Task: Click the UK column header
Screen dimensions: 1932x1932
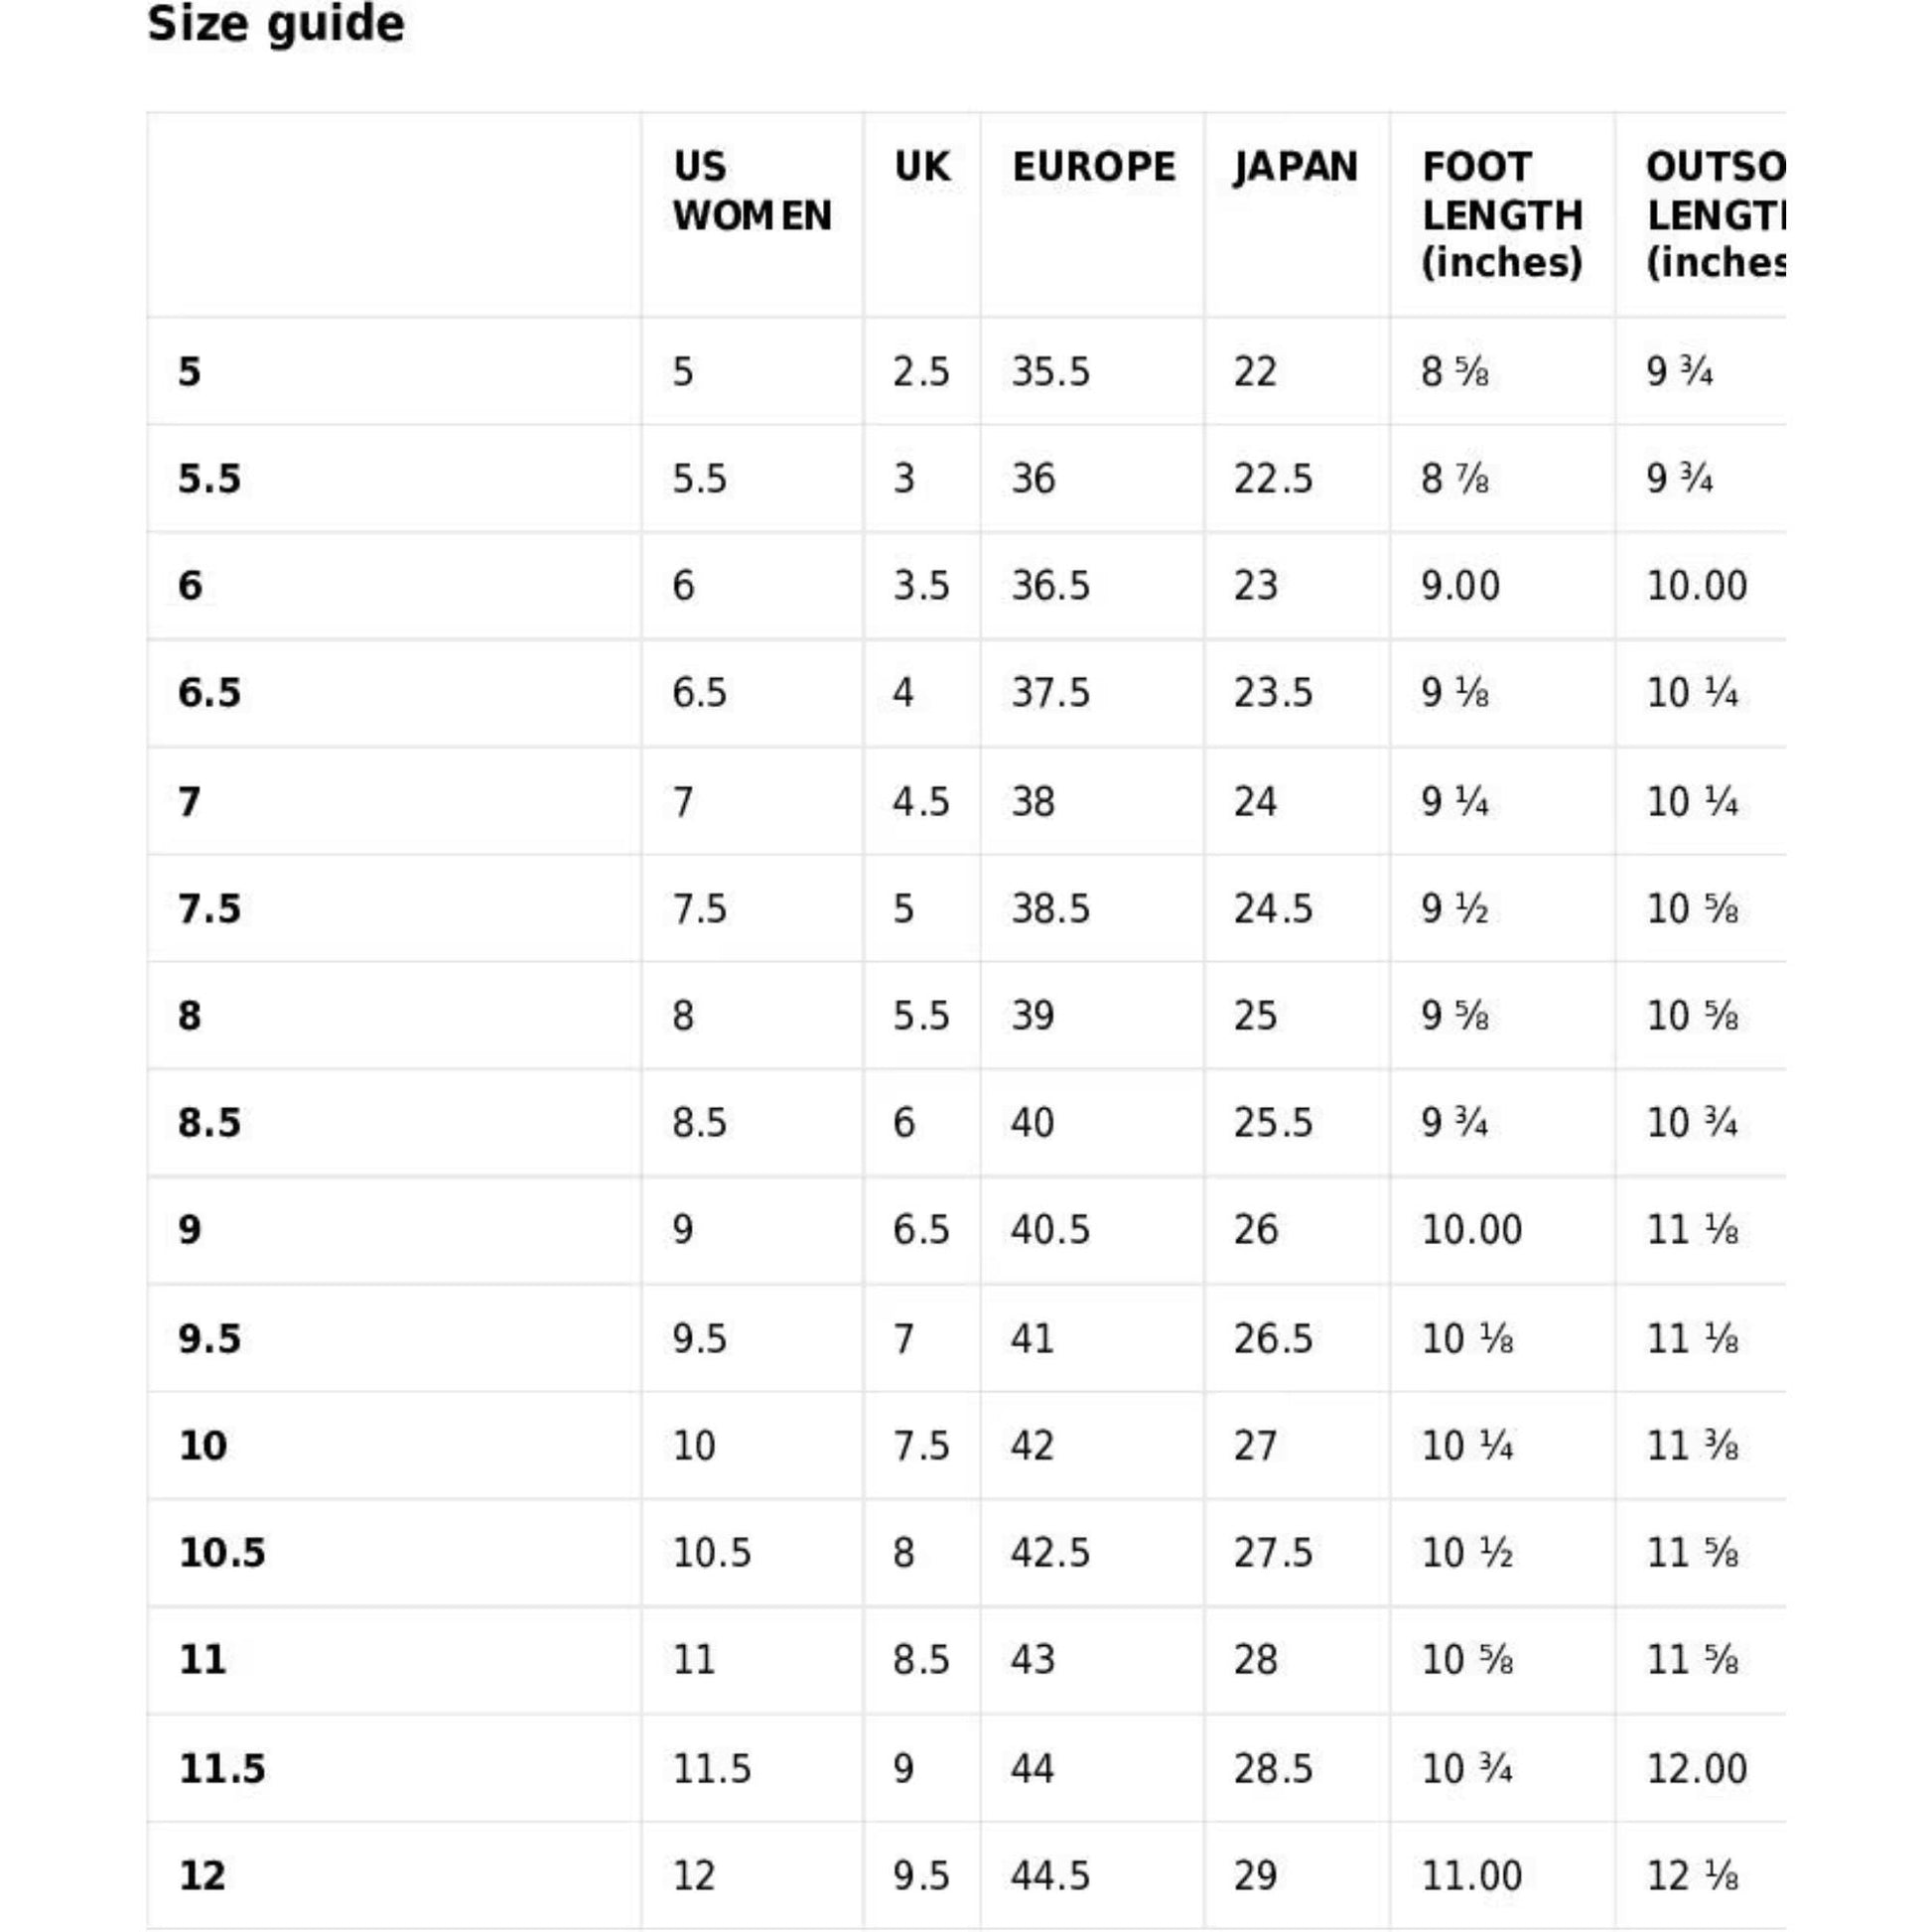Action: click(921, 167)
